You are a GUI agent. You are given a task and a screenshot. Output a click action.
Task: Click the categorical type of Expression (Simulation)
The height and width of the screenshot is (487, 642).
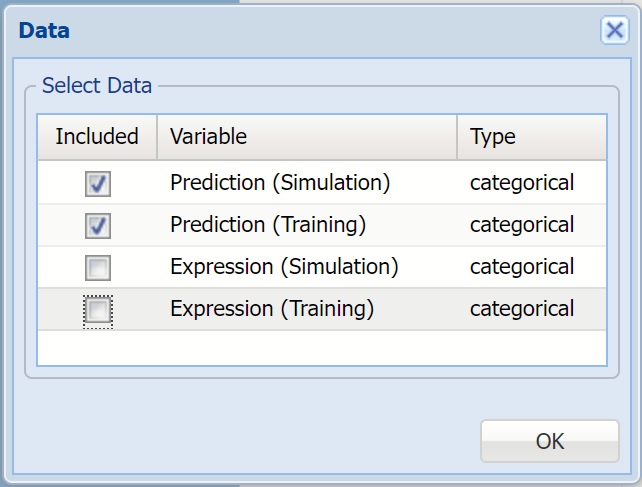point(522,267)
